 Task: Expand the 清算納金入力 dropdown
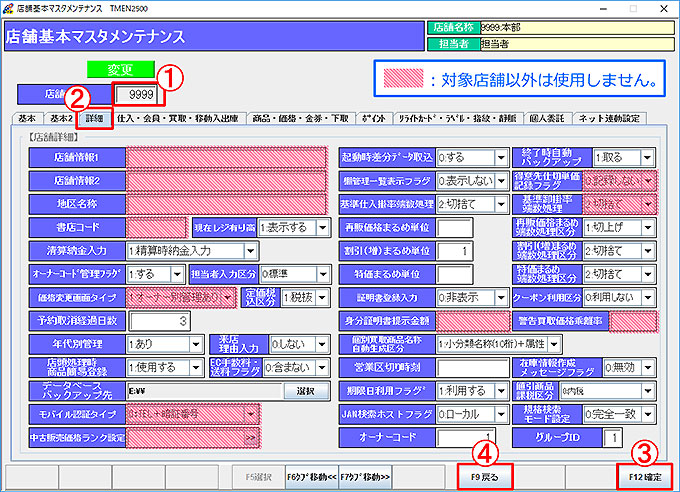(250, 251)
